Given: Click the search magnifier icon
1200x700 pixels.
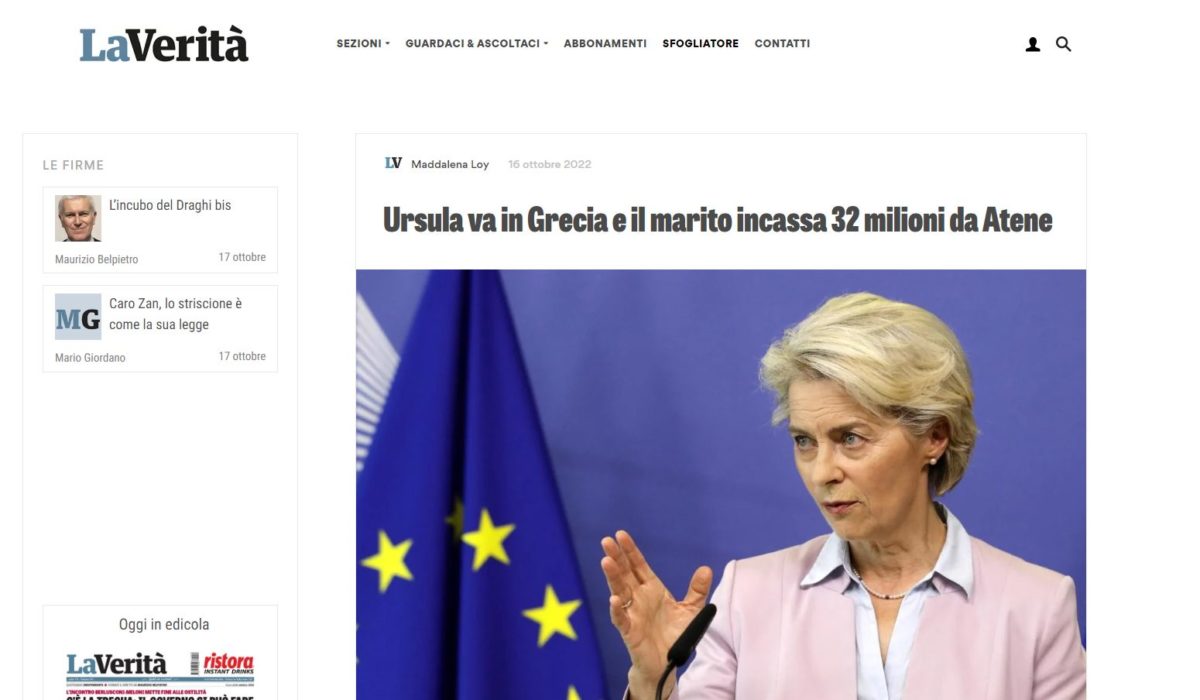Looking at the screenshot, I should [1063, 44].
